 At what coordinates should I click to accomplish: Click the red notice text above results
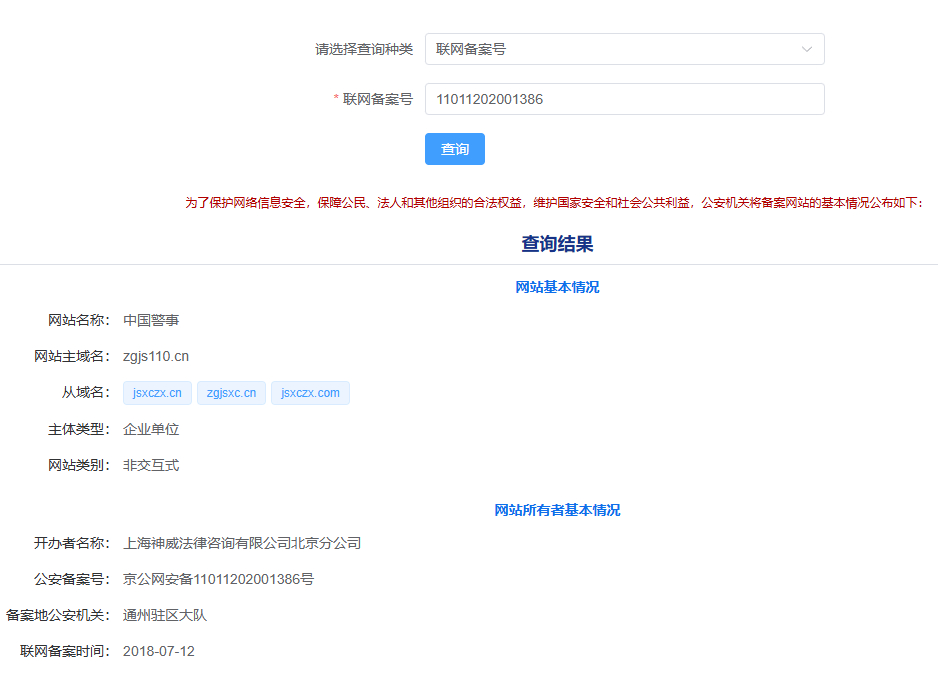554,202
